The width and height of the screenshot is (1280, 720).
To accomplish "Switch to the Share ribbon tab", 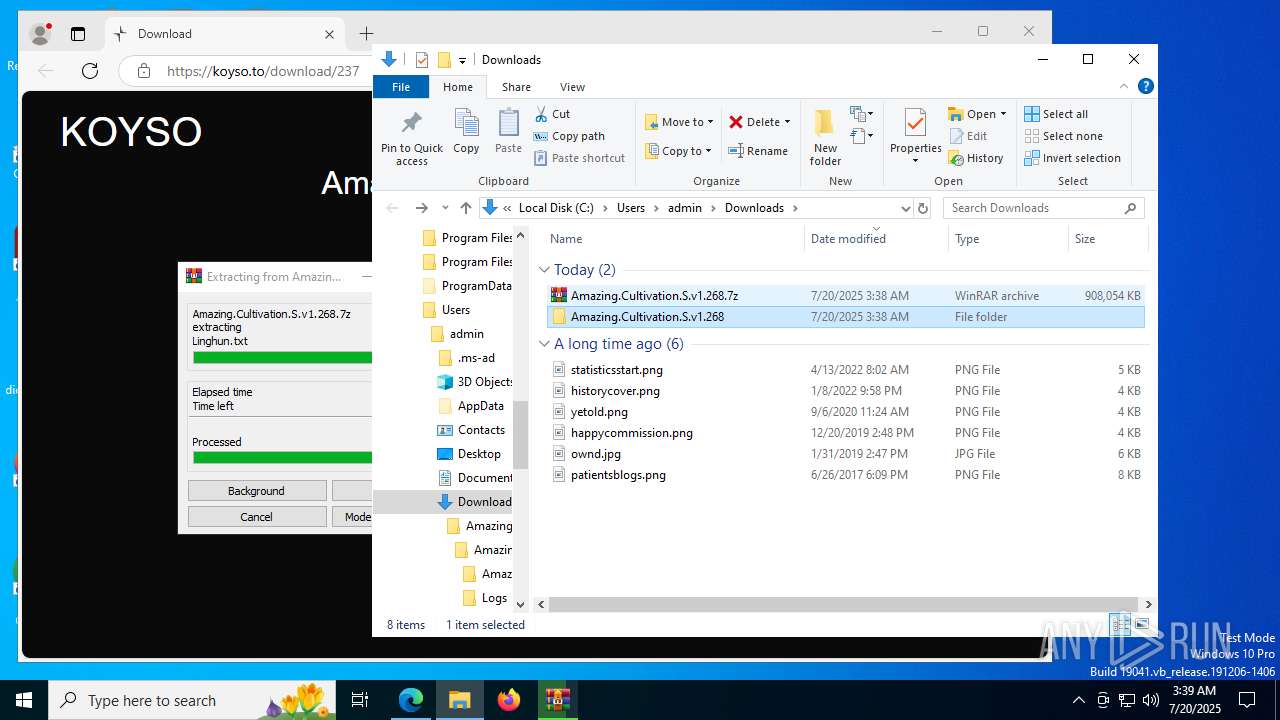I will [x=516, y=87].
